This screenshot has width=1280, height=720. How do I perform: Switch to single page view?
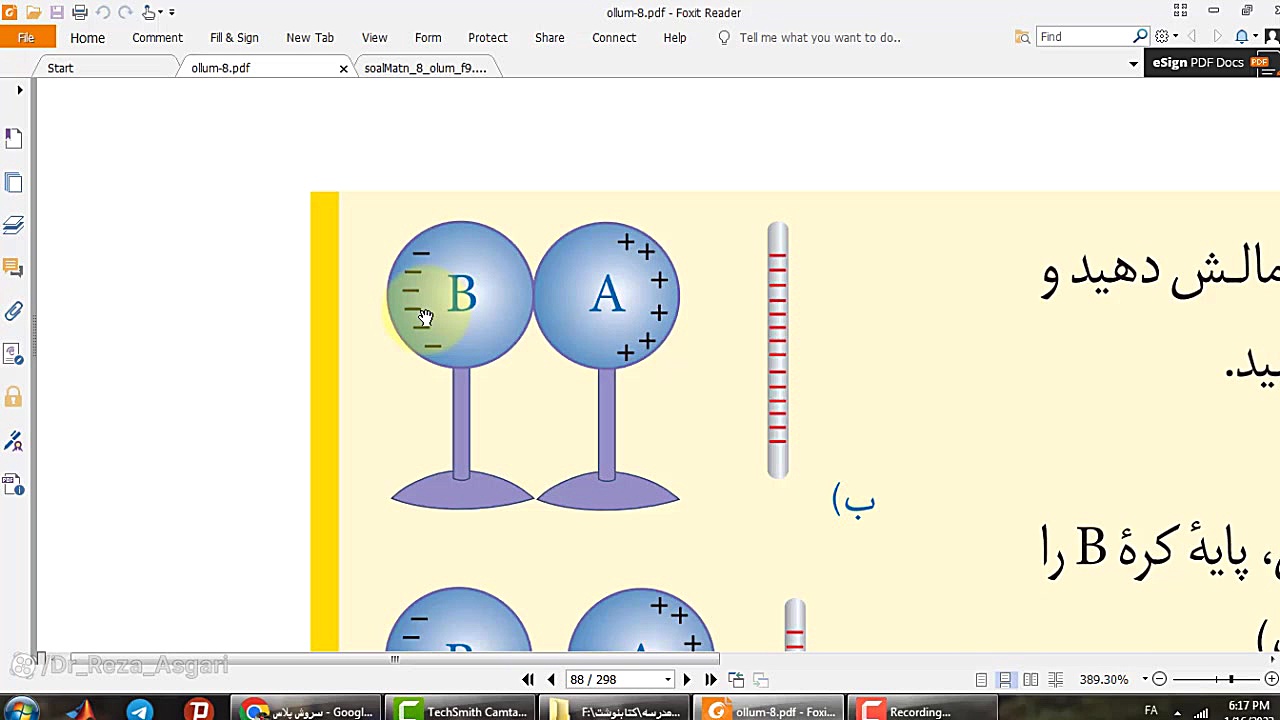point(981,680)
